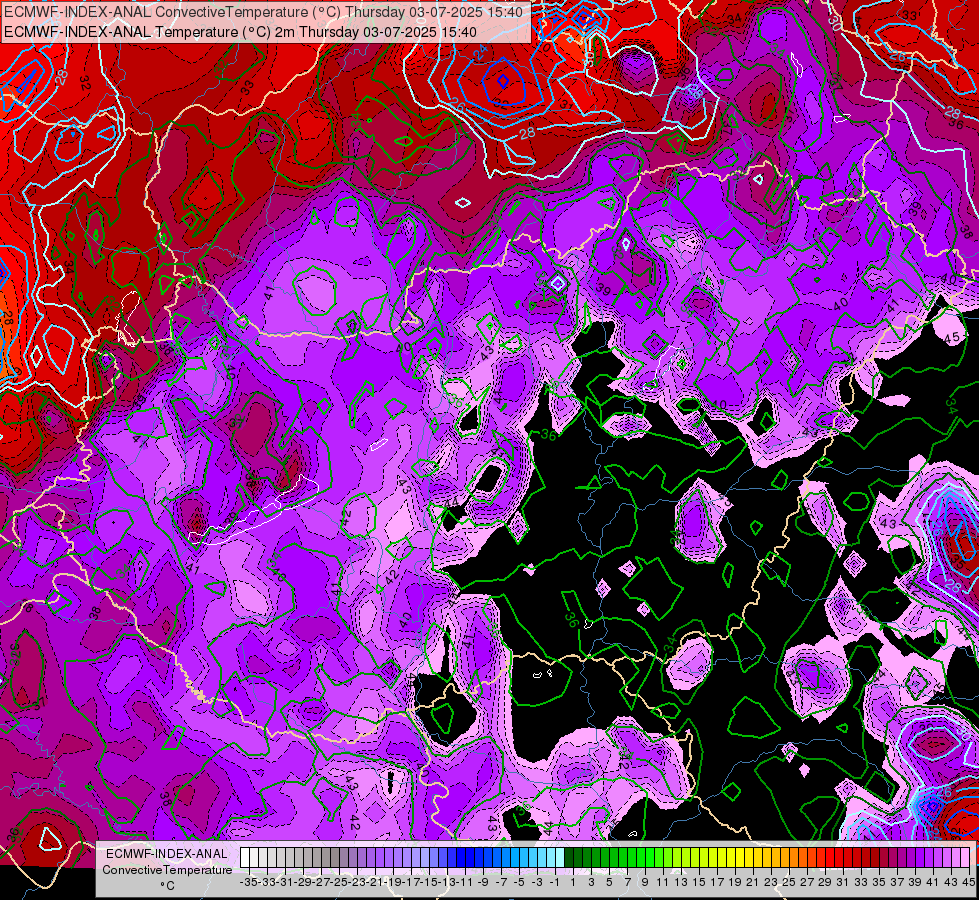Image resolution: width=979 pixels, height=900 pixels.
Task: Pick the orange swatch above legend value 25
Action: point(784,858)
